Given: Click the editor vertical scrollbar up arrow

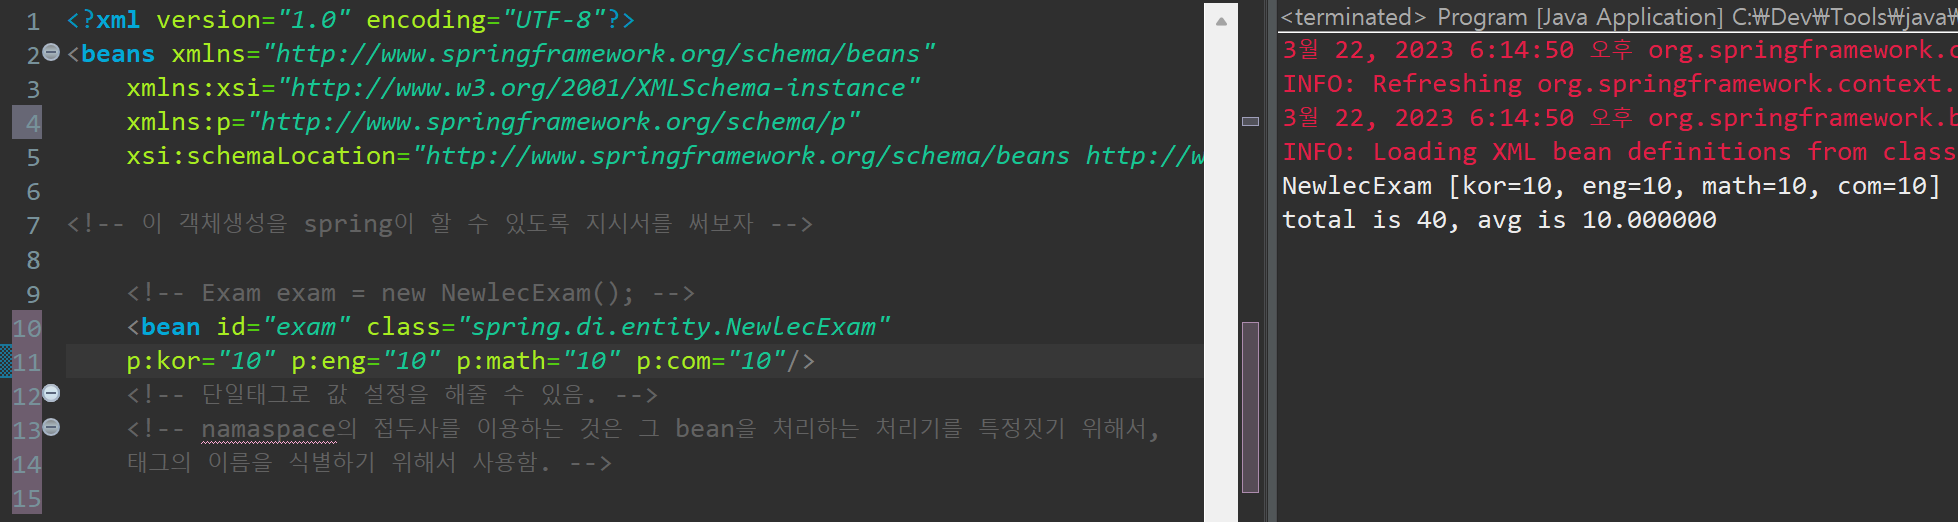Looking at the screenshot, I should [1221, 20].
